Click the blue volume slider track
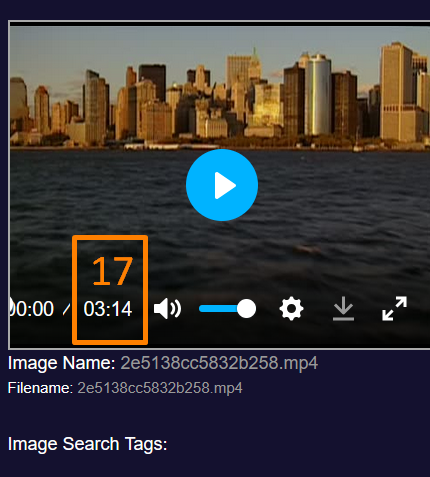Screen dimensions: 430x477 tap(218, 309)
